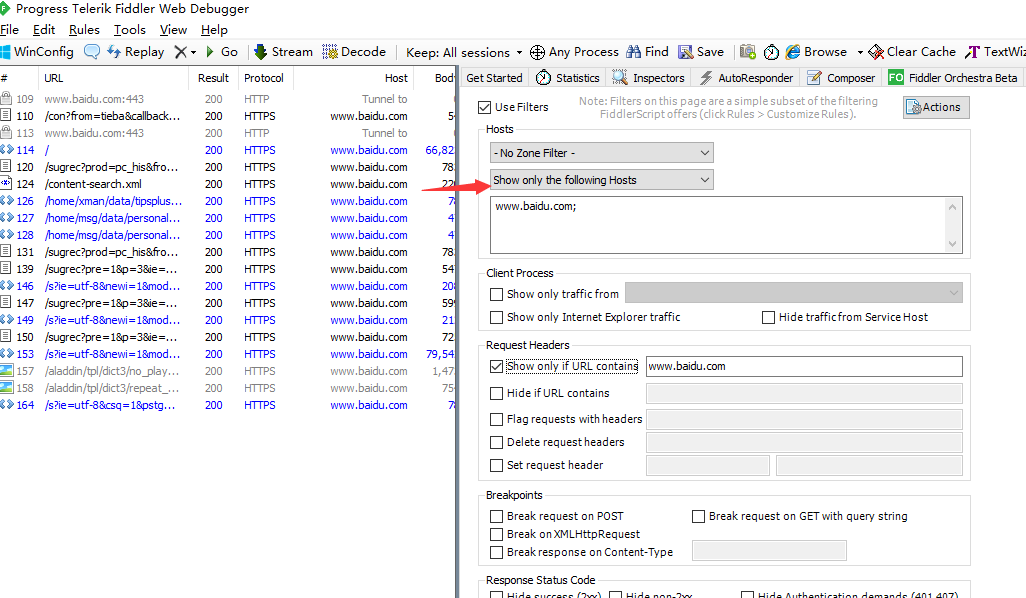Screen dimensions: 1026x598
Task: Open the Find sessions tool
Action: click(647, 52)
